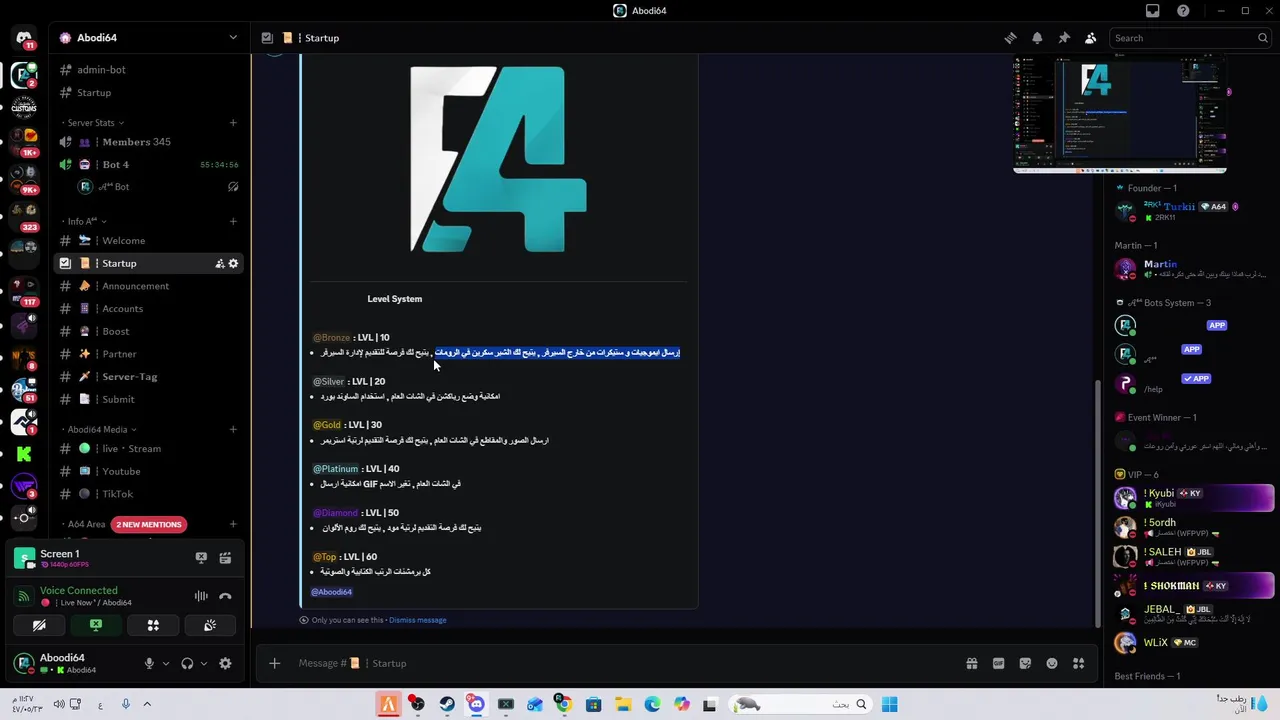Image resolution: width=1280 pixels, height=720 pixels.
Task: Open the GIF picker icon
Action: 998,663
